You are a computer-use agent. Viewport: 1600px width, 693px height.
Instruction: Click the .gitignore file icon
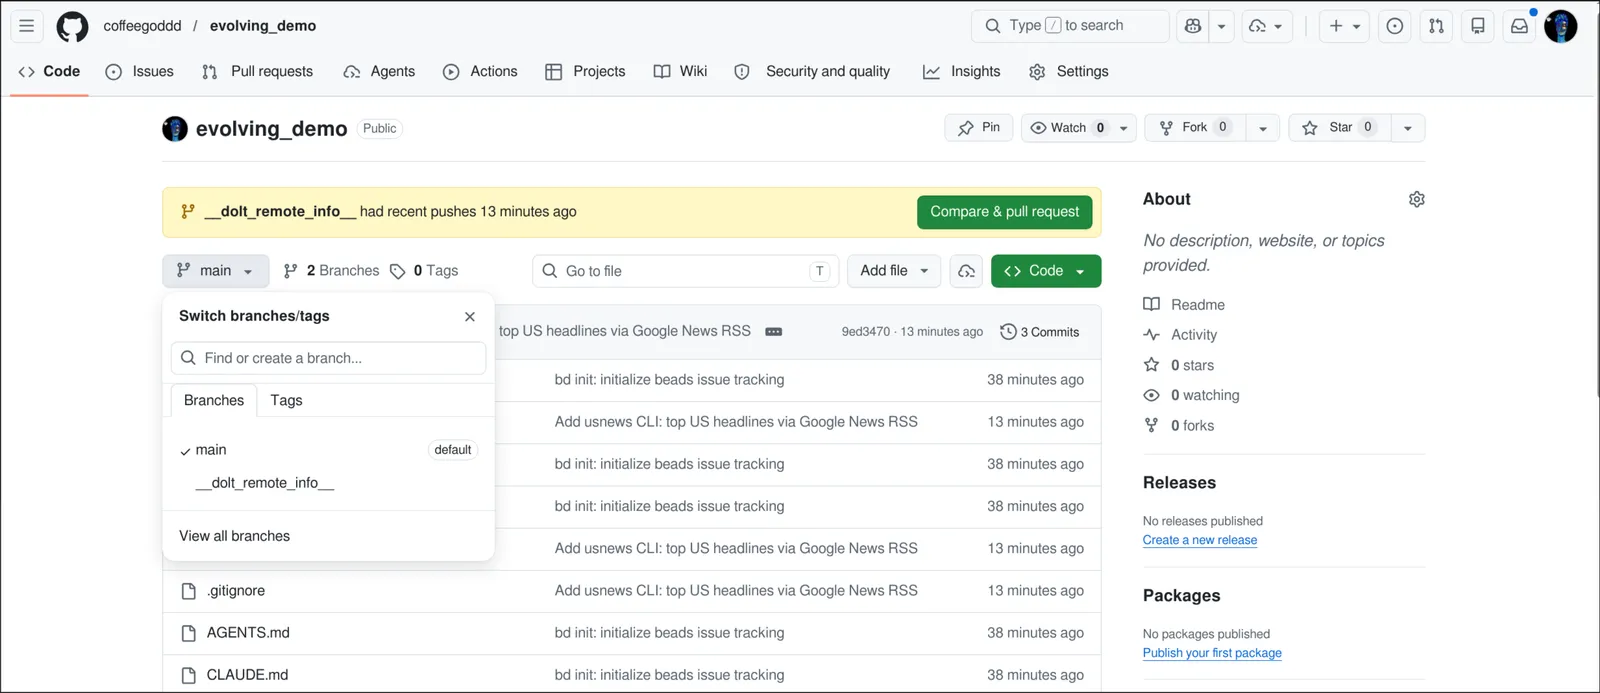tap(188, 591)
